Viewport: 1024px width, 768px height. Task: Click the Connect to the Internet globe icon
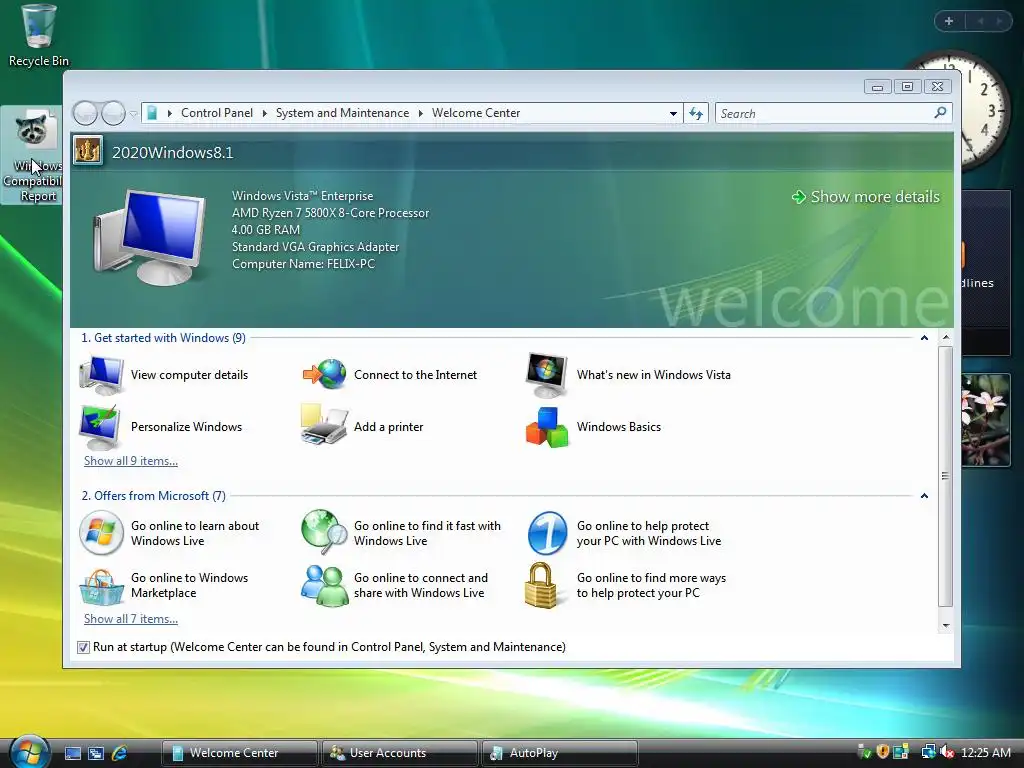click(x=325, y=374)
